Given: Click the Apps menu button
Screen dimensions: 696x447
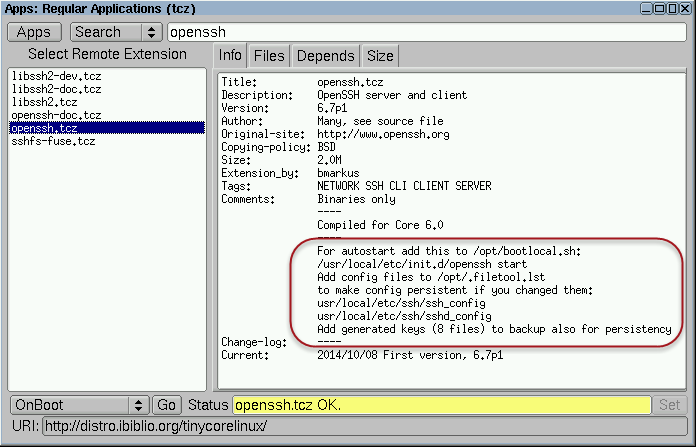Looking at the screenshot, I should coord(34,32).
